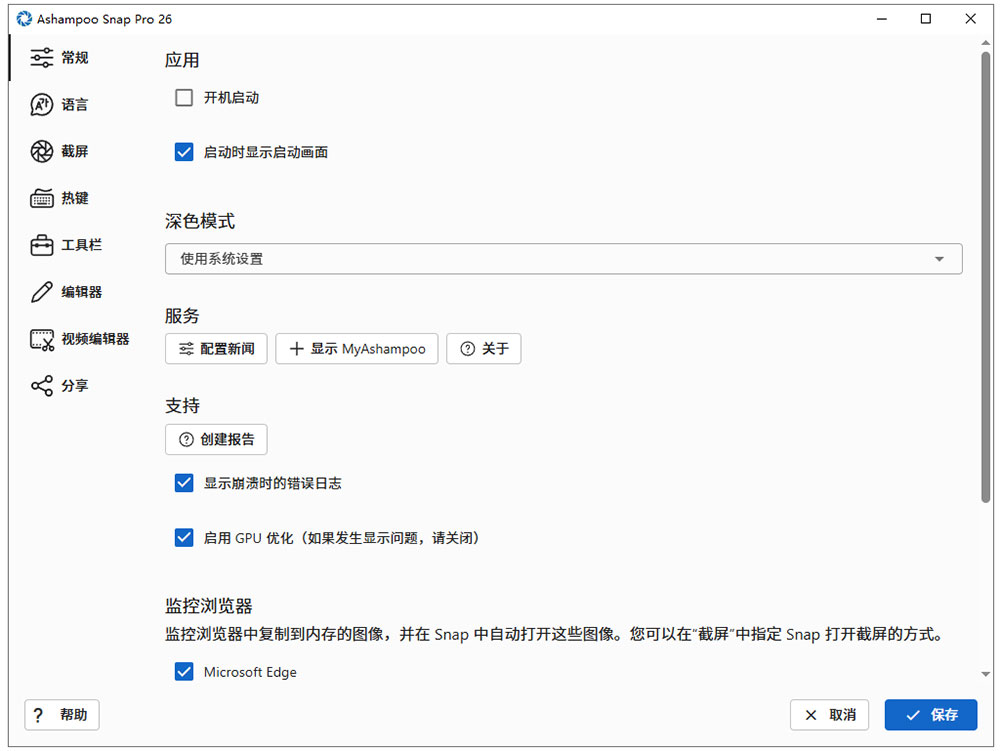Click the 使用系统设置 combo box
Image resolution: width=1000 pixels, height=751 pixels.
563,259
